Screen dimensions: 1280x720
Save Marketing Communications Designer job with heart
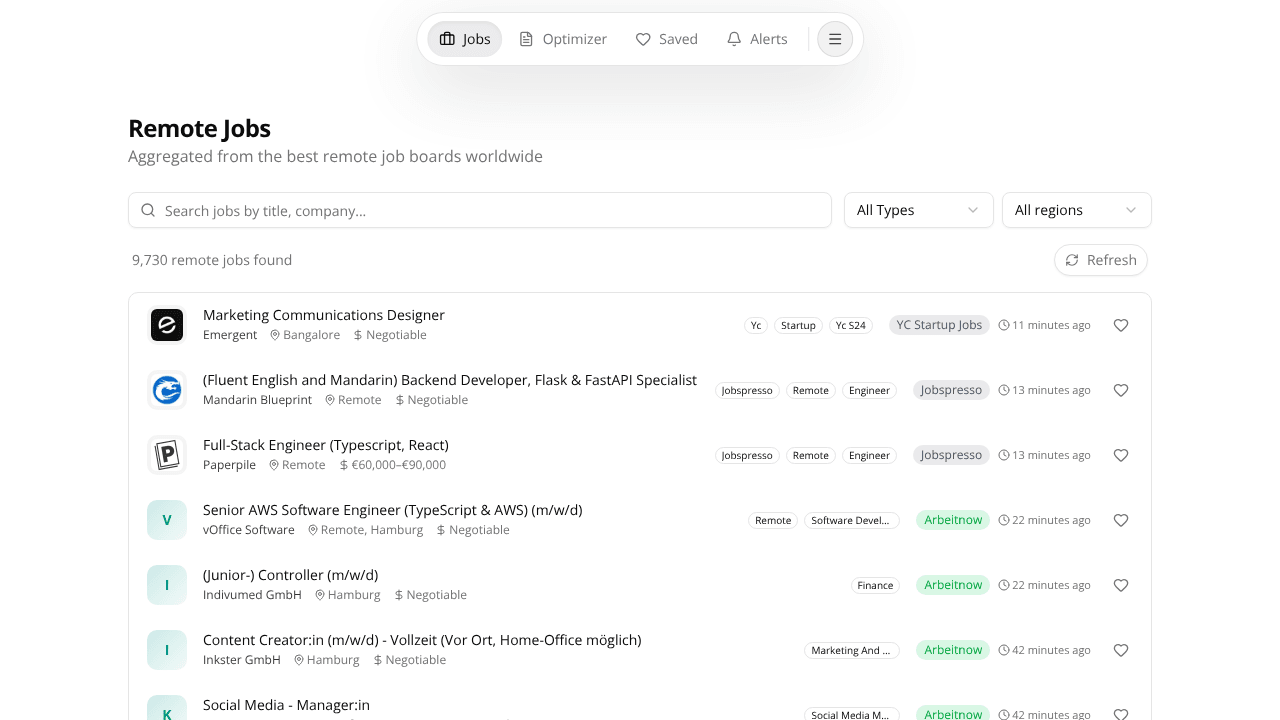1121,325
